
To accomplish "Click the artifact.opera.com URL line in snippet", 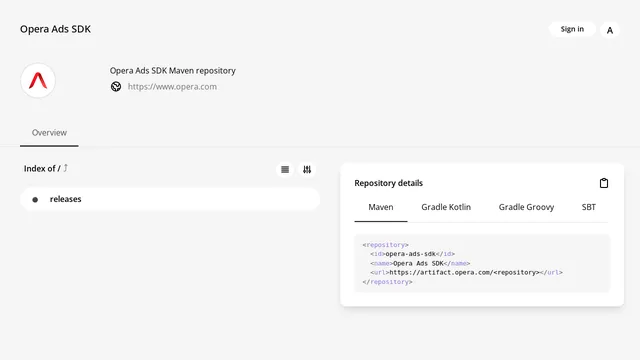I will 467,273.
